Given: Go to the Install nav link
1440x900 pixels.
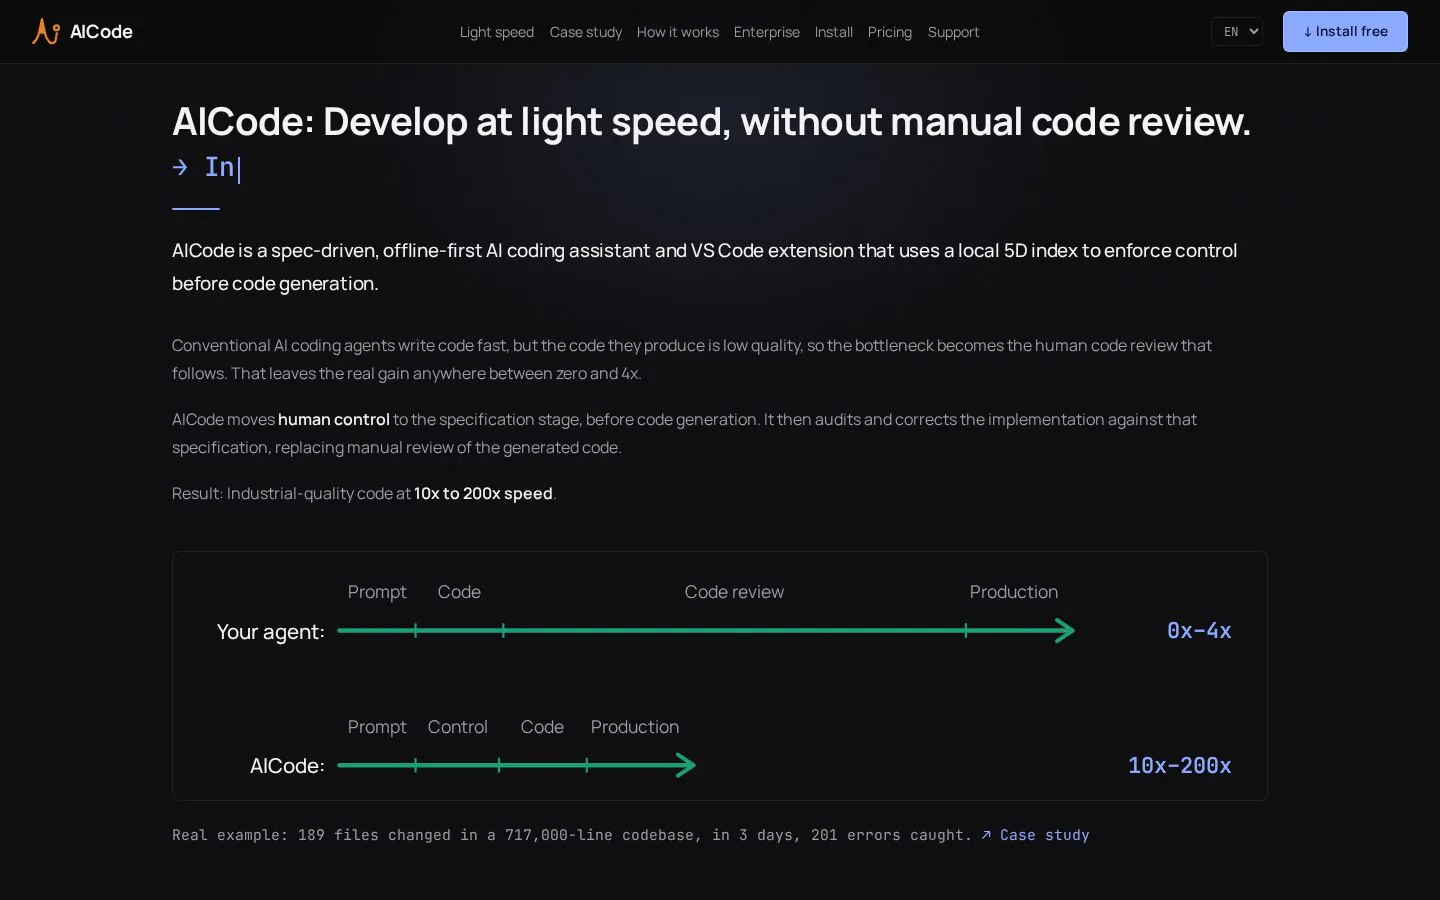Looking at the screenshot, I should [x=834, y=32].
